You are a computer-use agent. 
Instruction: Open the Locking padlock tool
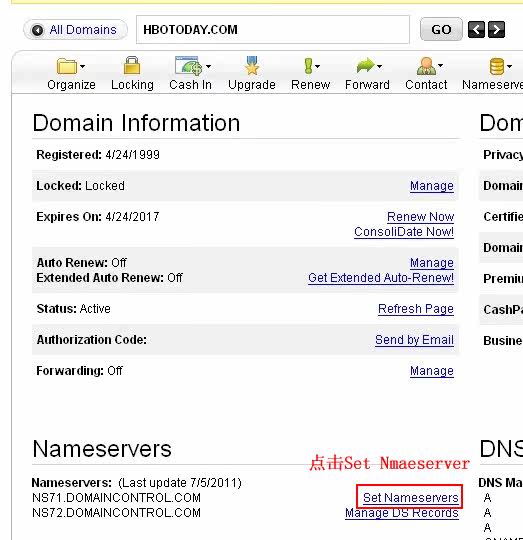(x=132, y=65)
